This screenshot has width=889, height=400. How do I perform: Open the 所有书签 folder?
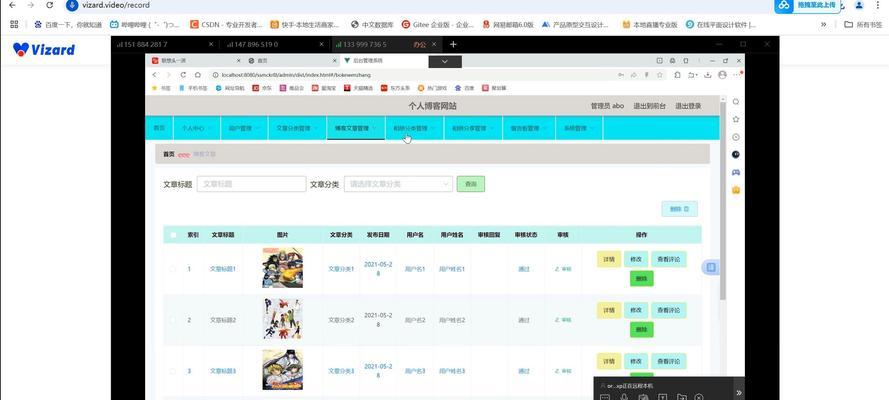pos(863,24)
